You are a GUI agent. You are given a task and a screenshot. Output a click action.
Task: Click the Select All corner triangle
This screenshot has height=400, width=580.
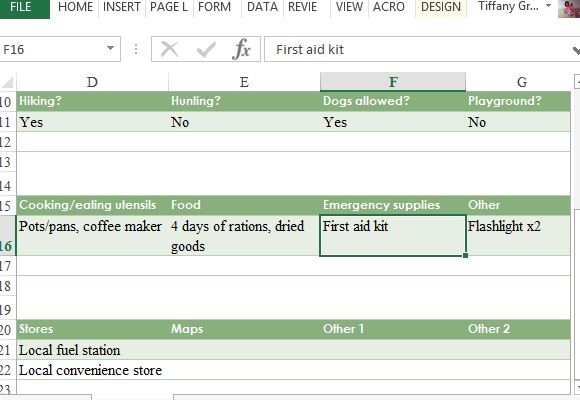click(x=7, y=82)
